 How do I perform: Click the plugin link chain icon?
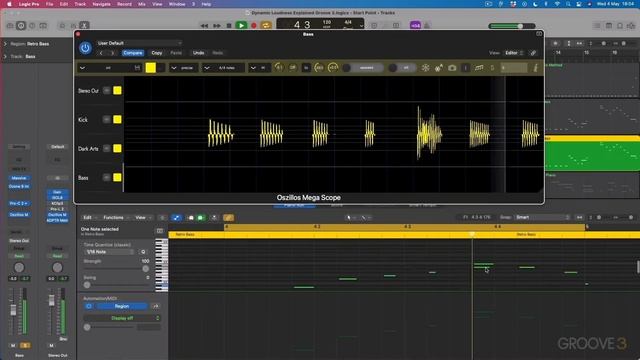point(533,53)
